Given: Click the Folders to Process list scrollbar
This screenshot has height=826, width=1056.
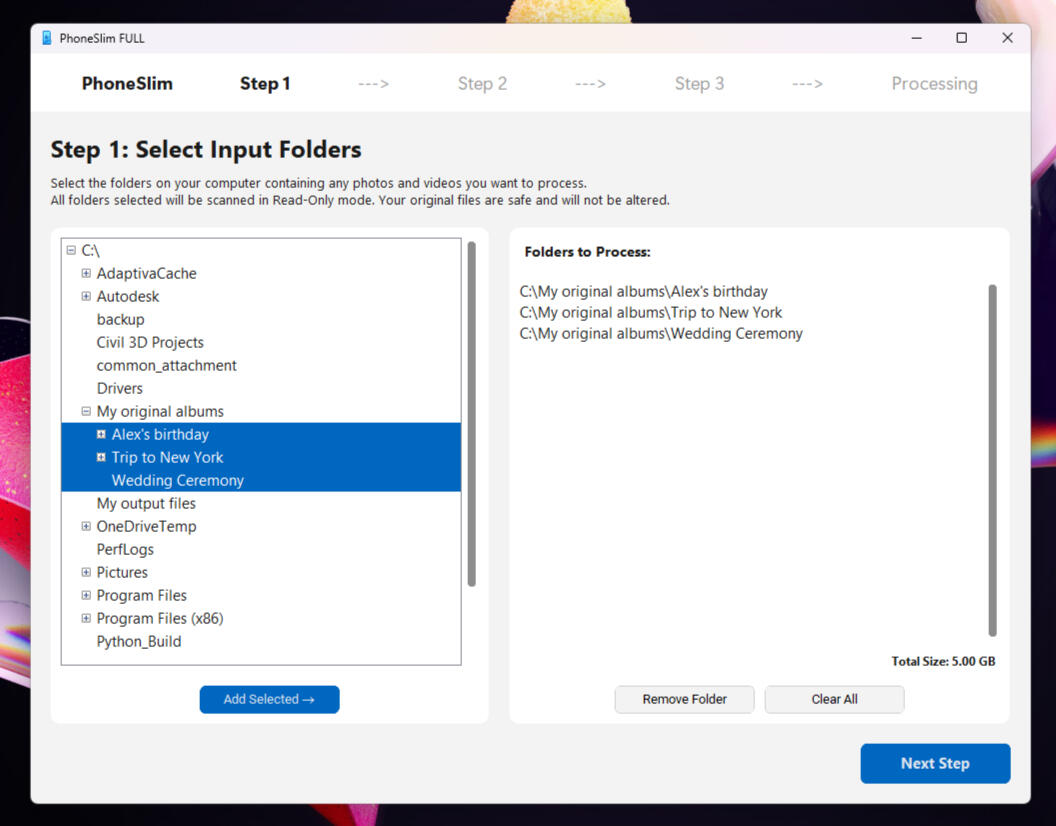Looking at the screenshot, I should [x=992, y=460].
